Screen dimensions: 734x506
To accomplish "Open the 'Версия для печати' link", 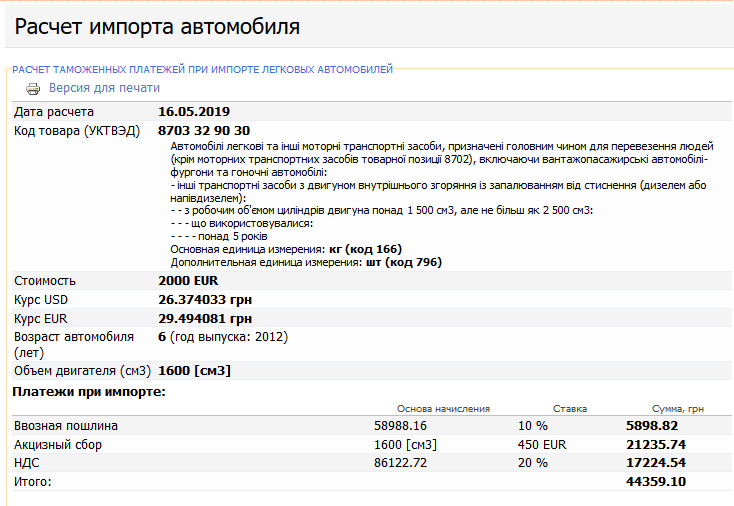I will (104, 88).
